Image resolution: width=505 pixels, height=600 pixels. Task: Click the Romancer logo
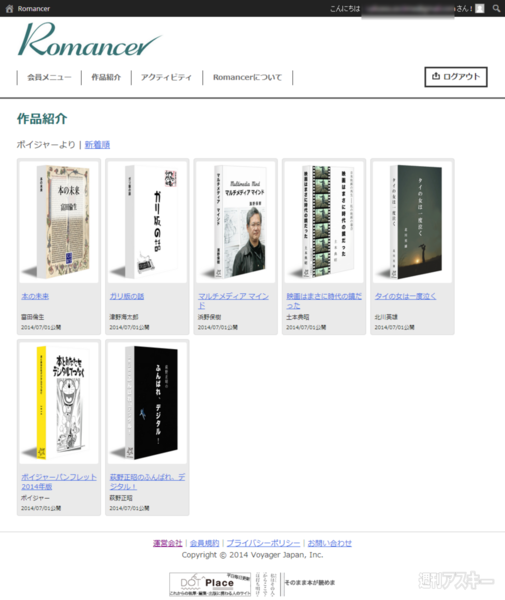[x=90, y=39]
